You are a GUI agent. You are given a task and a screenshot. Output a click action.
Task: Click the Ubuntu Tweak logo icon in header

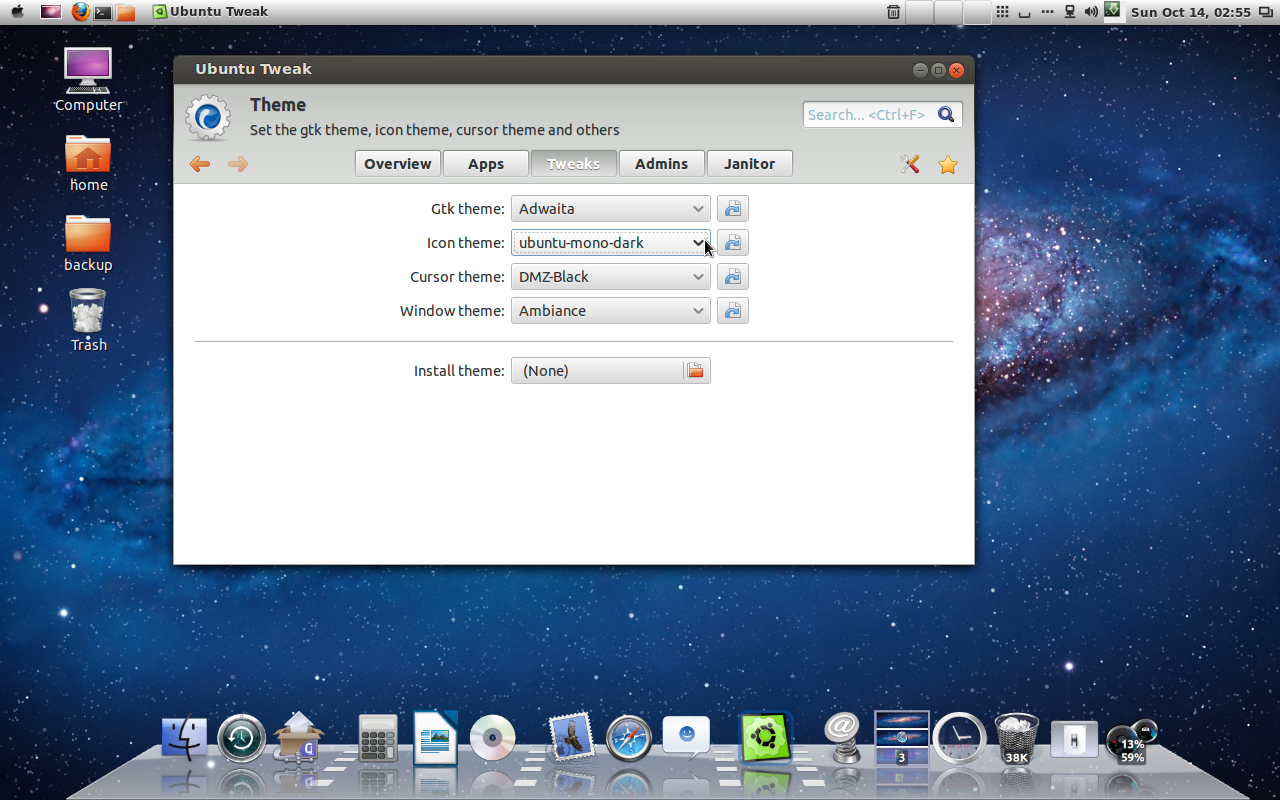point(208,118)
